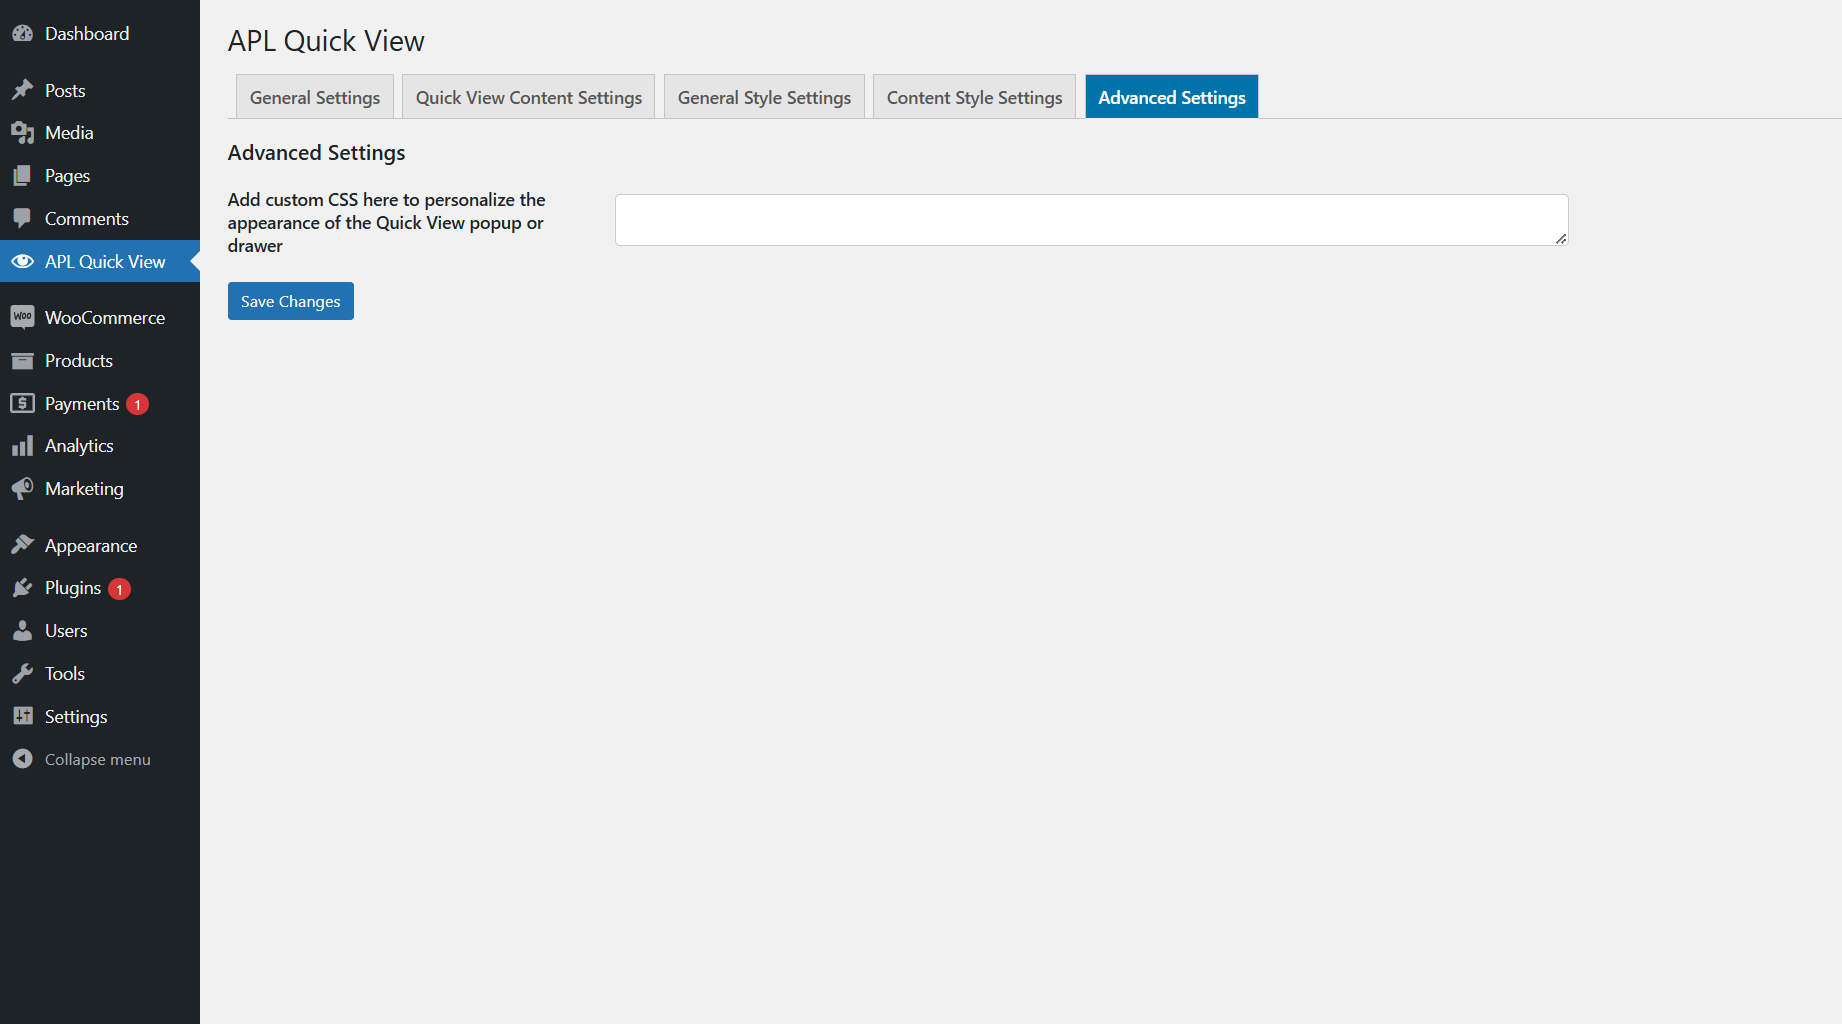Focus the custom CSS text area

1091,220
